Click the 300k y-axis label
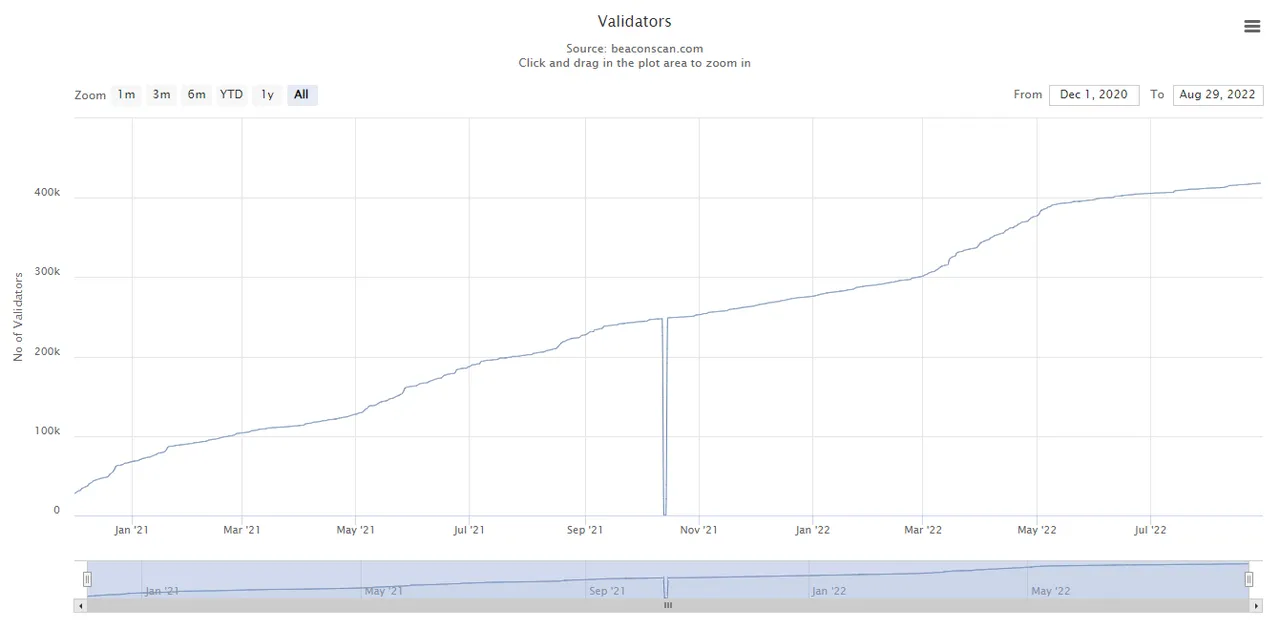The image size is (1280, 629). tap(47, 272)
